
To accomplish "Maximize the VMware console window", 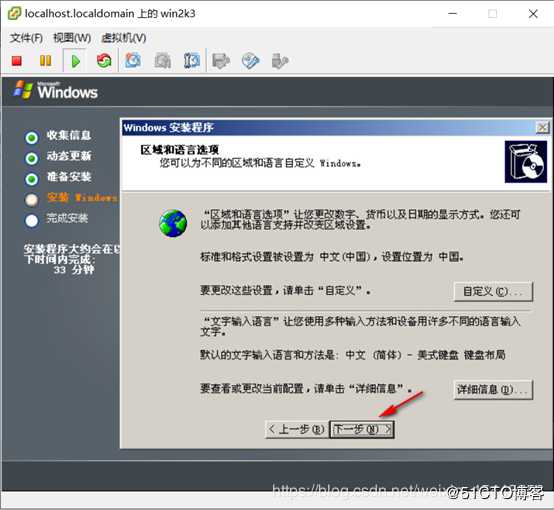I will (x=493, y=13).
